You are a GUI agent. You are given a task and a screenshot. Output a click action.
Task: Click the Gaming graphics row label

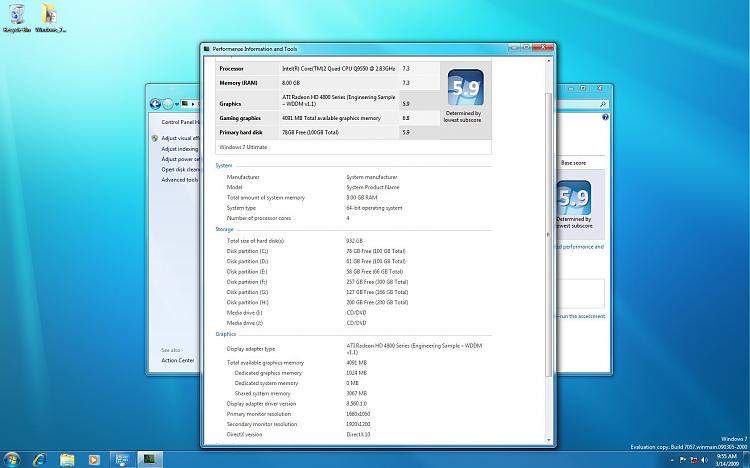point(240,118)
